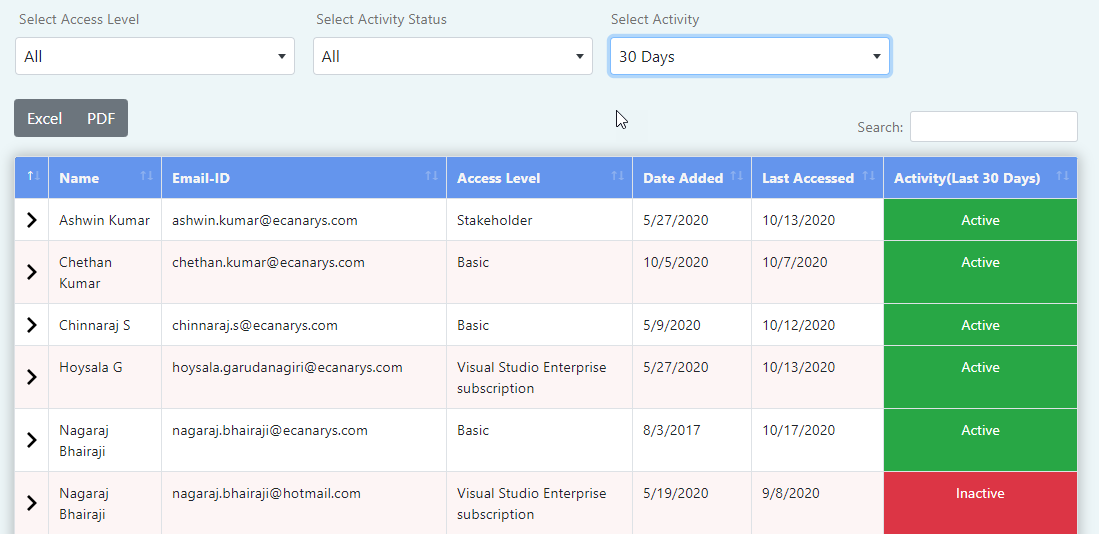The height and width of the screenshot is (534, 1099).
Task: Expand Ashwin Kumar row details chevron
Action: click(x=32, y=220)
